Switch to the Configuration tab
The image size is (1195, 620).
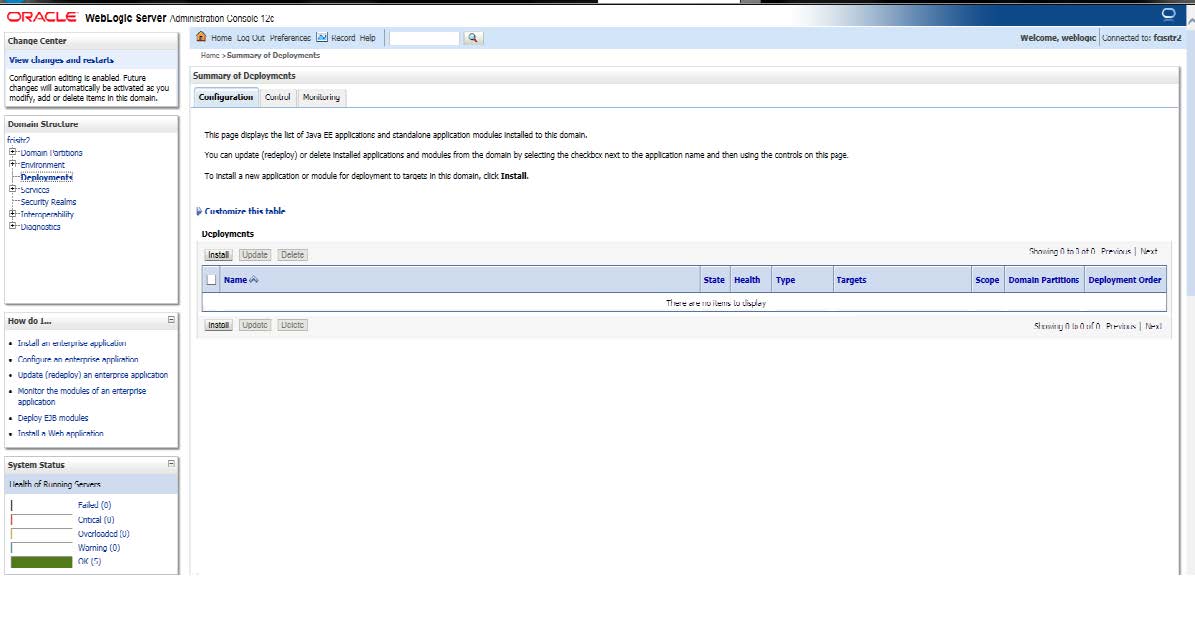226,97
